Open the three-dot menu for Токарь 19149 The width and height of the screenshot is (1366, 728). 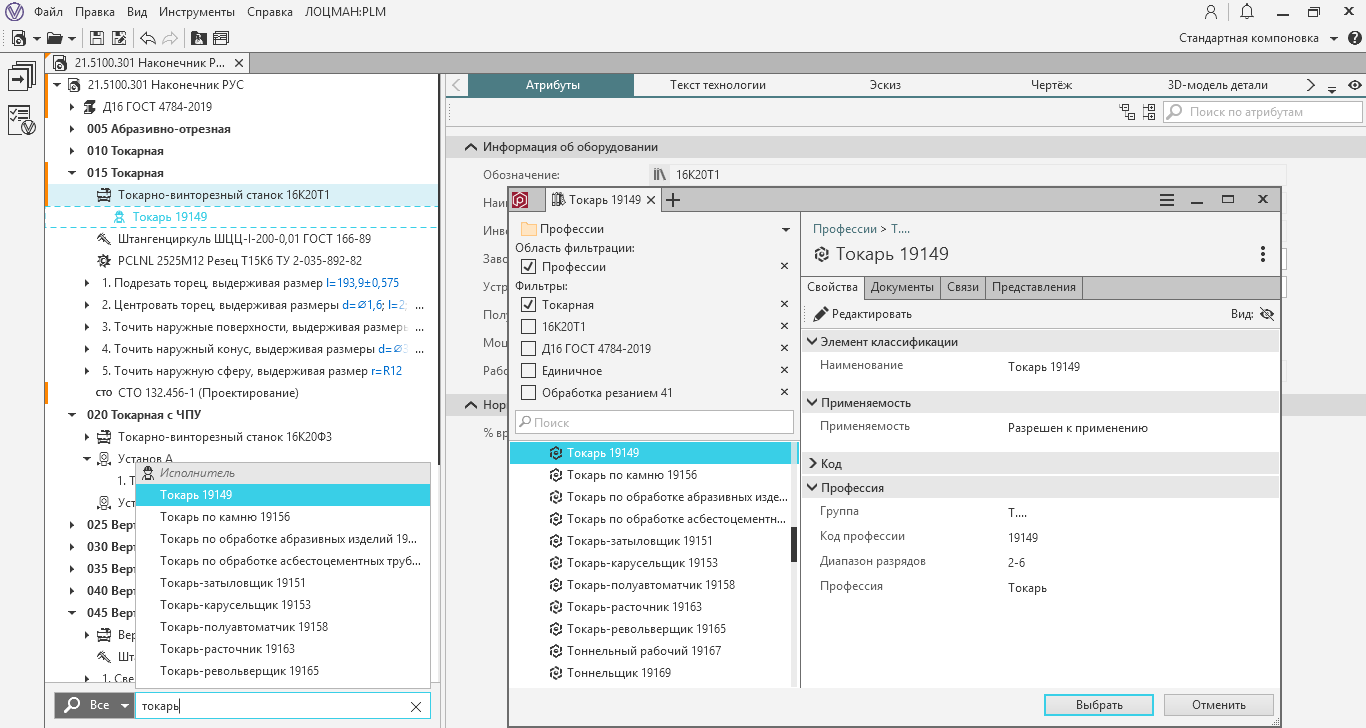[x=1263, y=254]
